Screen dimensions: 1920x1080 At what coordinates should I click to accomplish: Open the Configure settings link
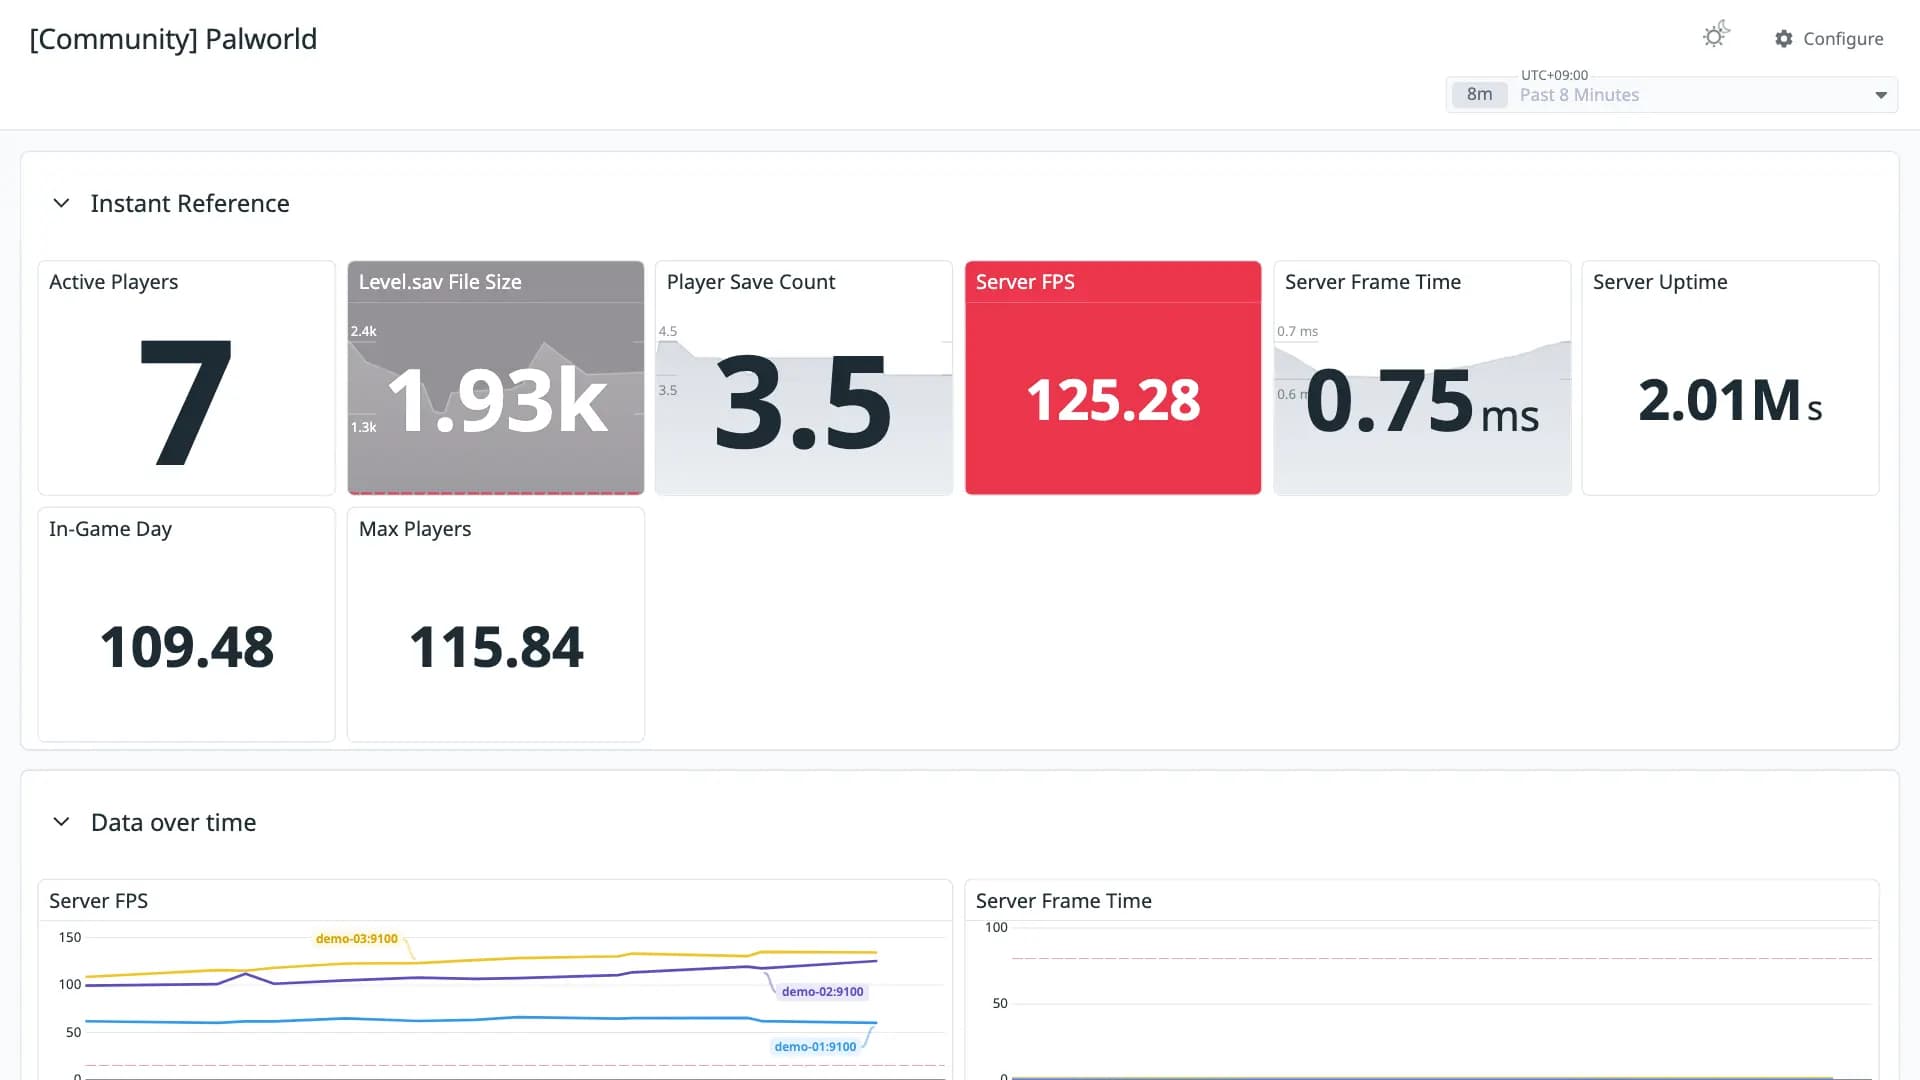point(1829,39)
